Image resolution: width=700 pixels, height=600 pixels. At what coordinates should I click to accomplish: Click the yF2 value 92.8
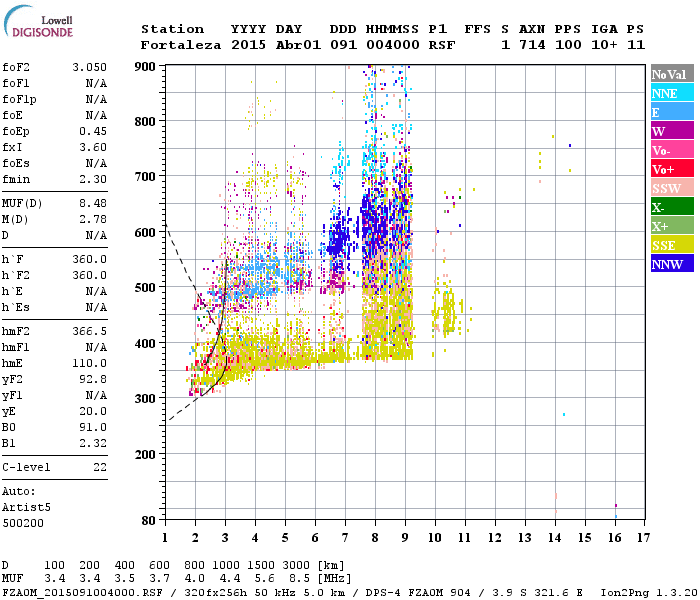tap(93, 379)
